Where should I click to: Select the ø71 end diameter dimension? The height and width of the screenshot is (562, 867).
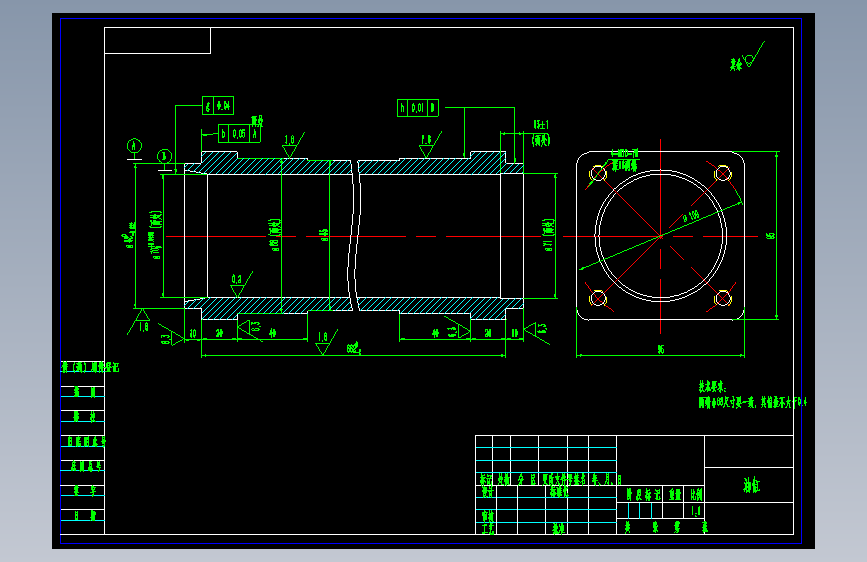click(548, 235)
